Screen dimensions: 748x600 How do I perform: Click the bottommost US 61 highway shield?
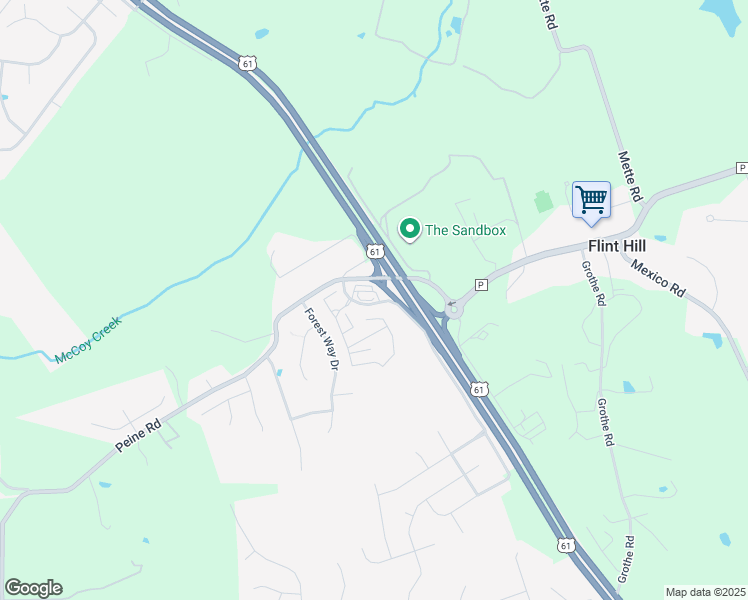pyautogui.click(x=566, y=545)
